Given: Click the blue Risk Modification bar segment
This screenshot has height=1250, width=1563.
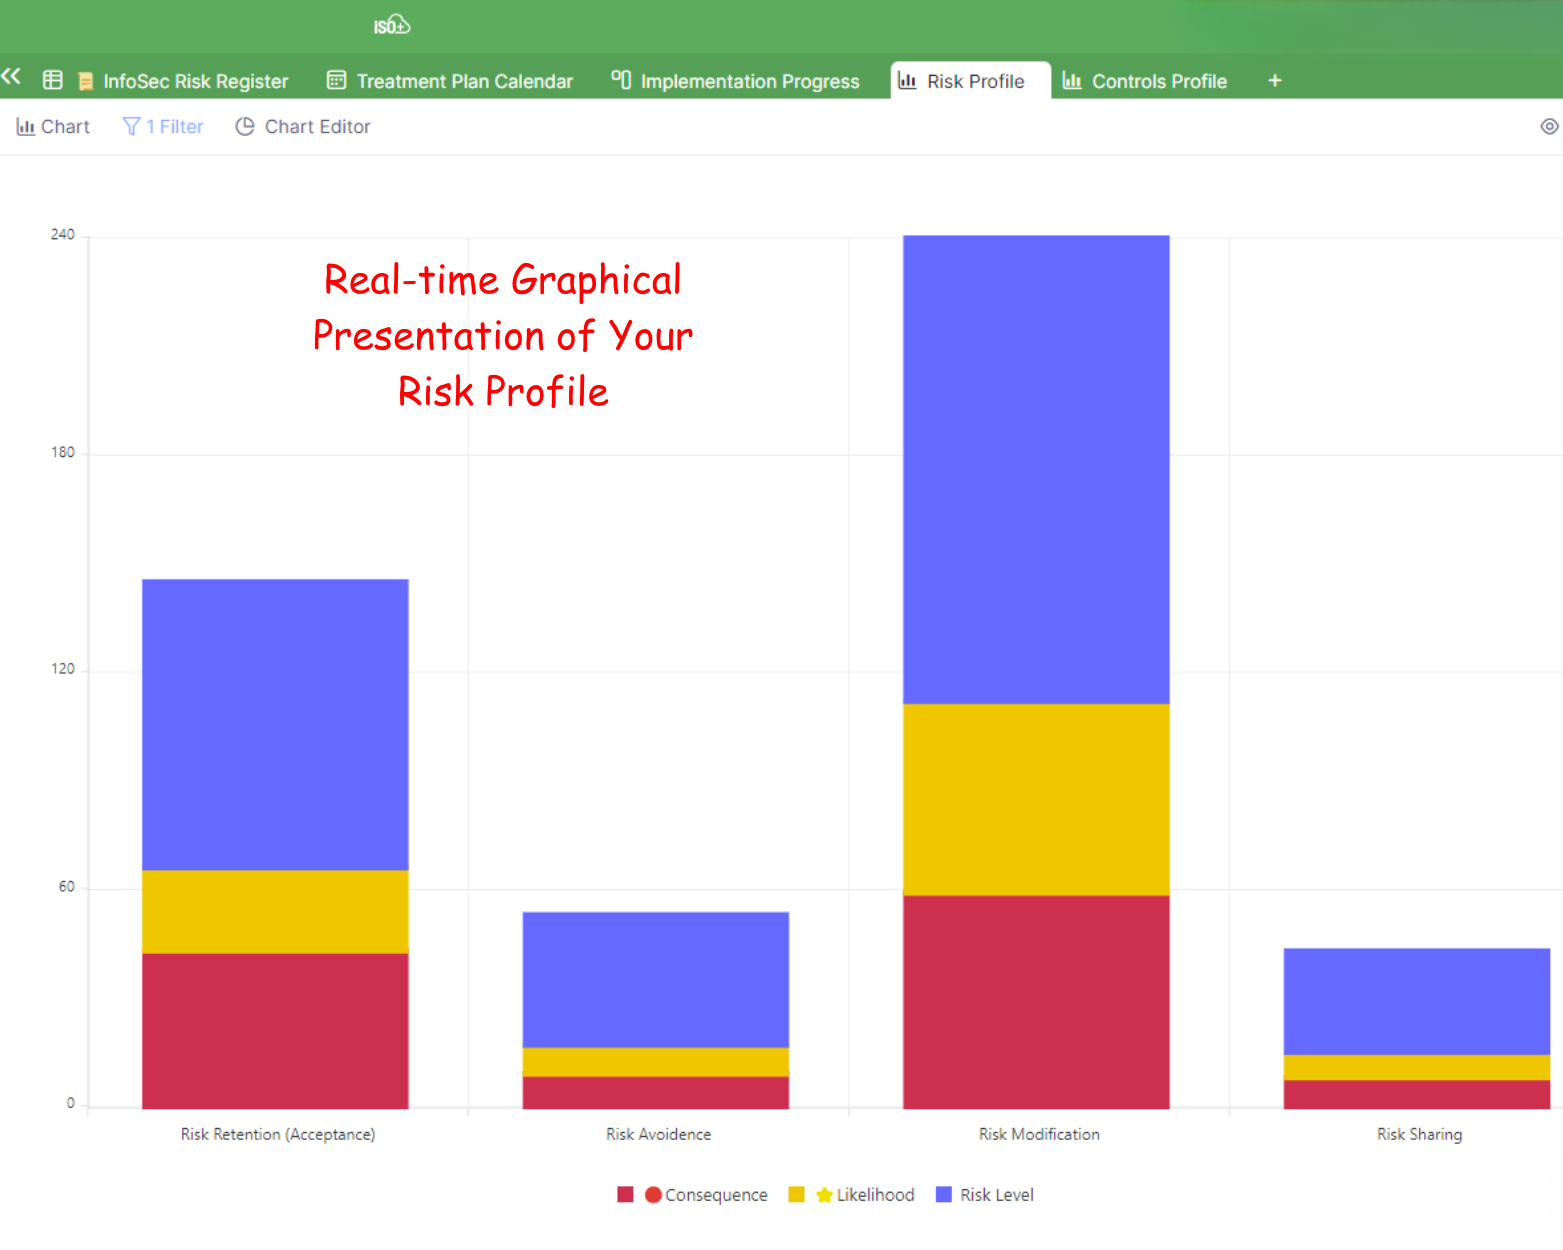Looking at the screenshot, I should point(1036,470).
